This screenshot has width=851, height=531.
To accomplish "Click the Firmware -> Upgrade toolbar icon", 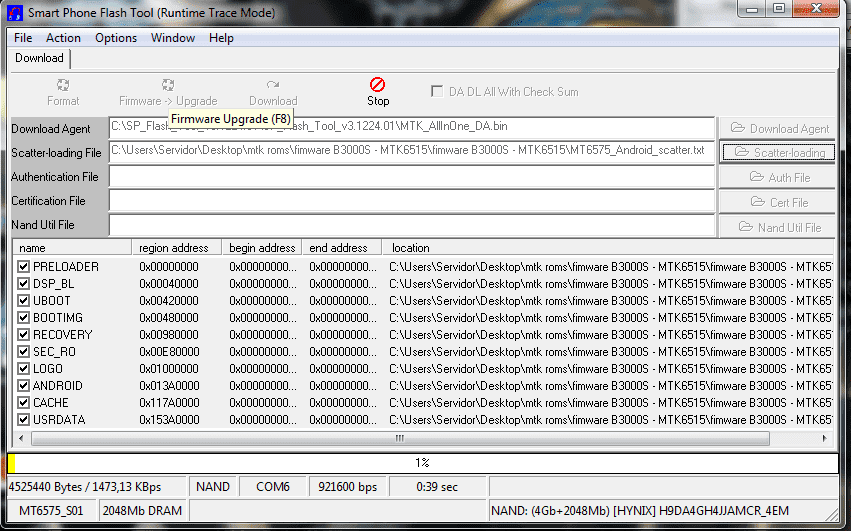I will pos(168,85).
